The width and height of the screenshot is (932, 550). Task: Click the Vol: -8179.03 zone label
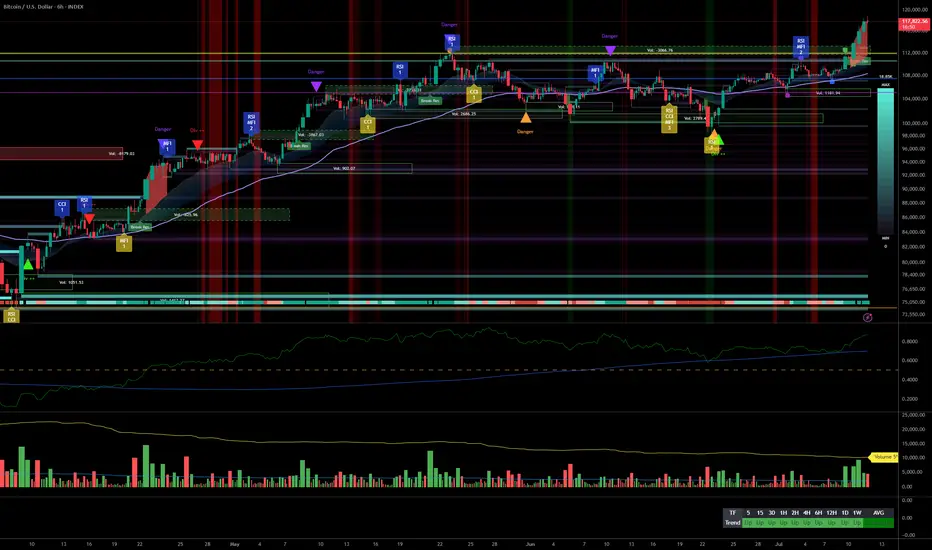[121, 153]
